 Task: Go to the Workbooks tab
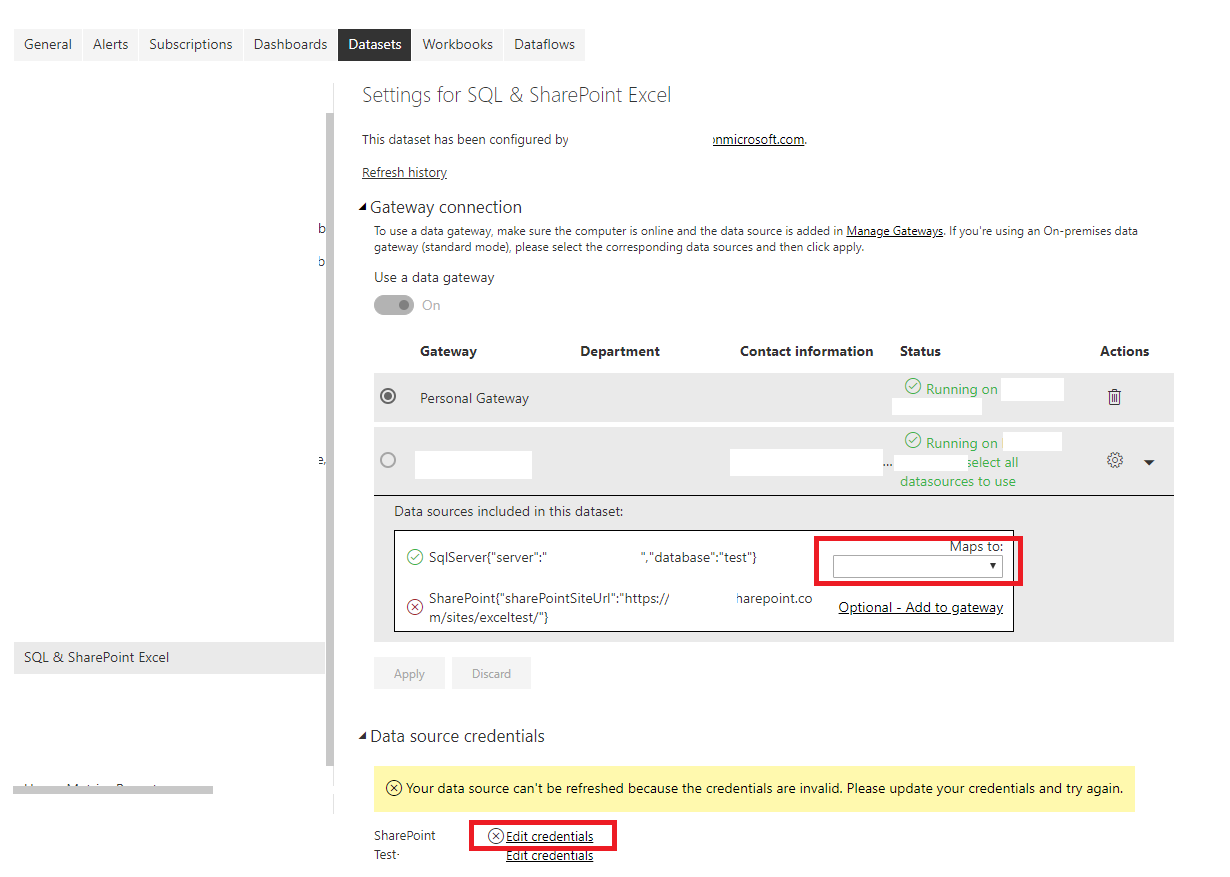(x=458, y=44)
